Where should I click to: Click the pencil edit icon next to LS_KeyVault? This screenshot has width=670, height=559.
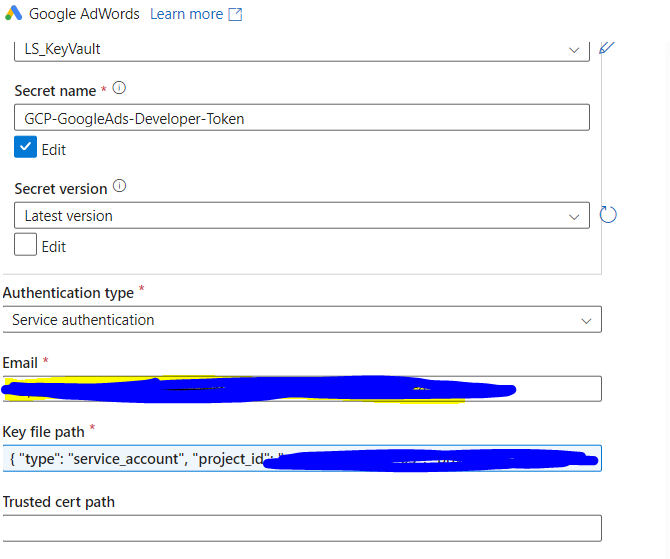[607, 47]
